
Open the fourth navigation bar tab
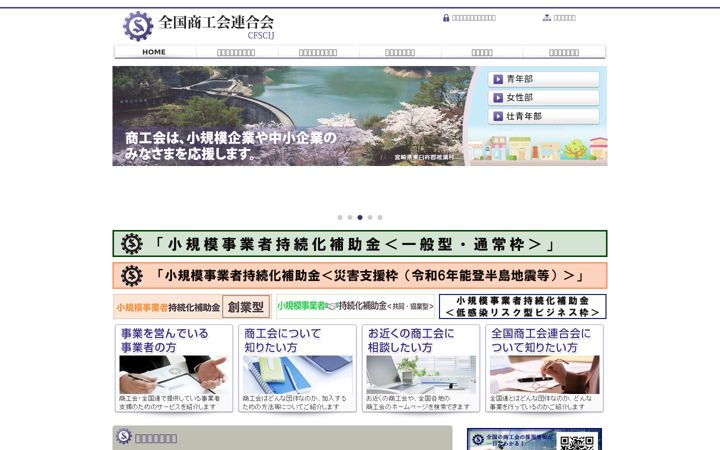(400, 52)
